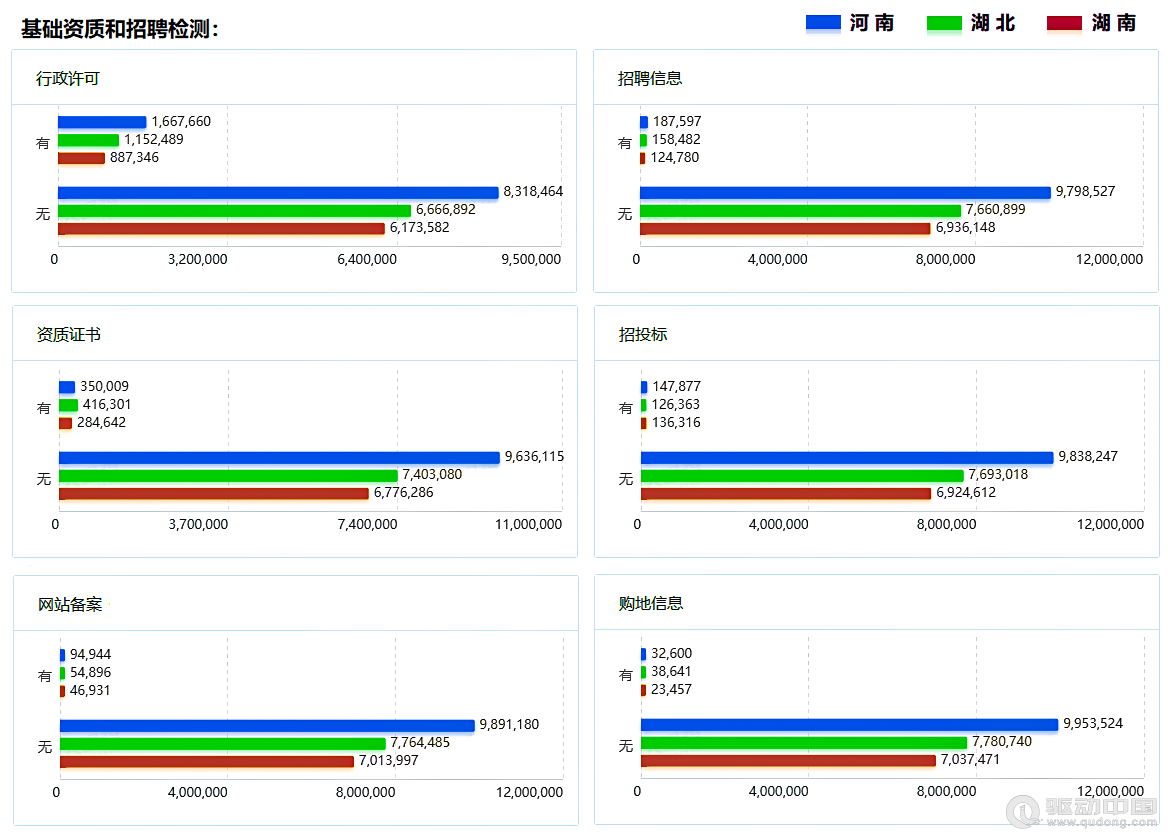This screenshot has height=840, width=1168.
Task: Open the 招投标 chart header
Action: click(643, 334)
